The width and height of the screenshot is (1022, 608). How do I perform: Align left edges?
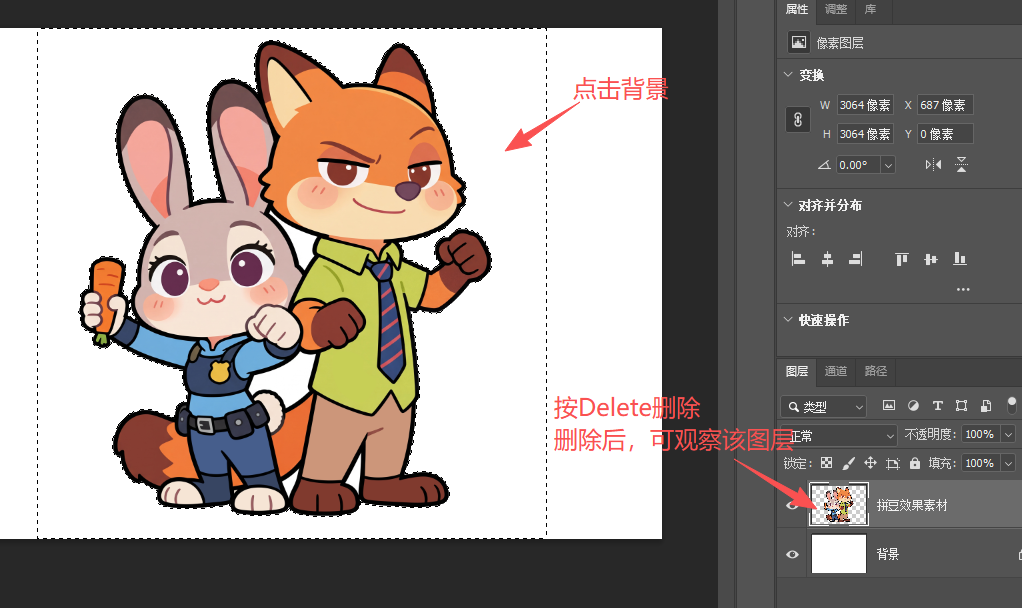point(798,259)
